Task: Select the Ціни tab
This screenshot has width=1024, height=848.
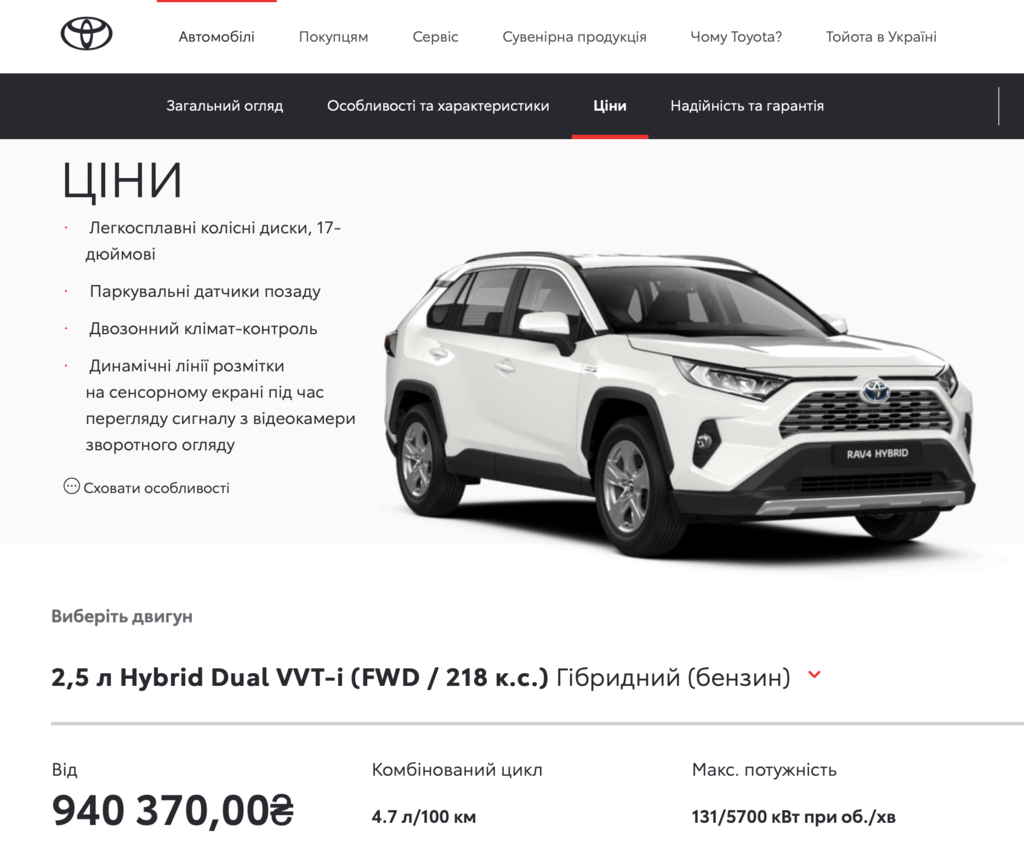Action: (x=610, y=106)
